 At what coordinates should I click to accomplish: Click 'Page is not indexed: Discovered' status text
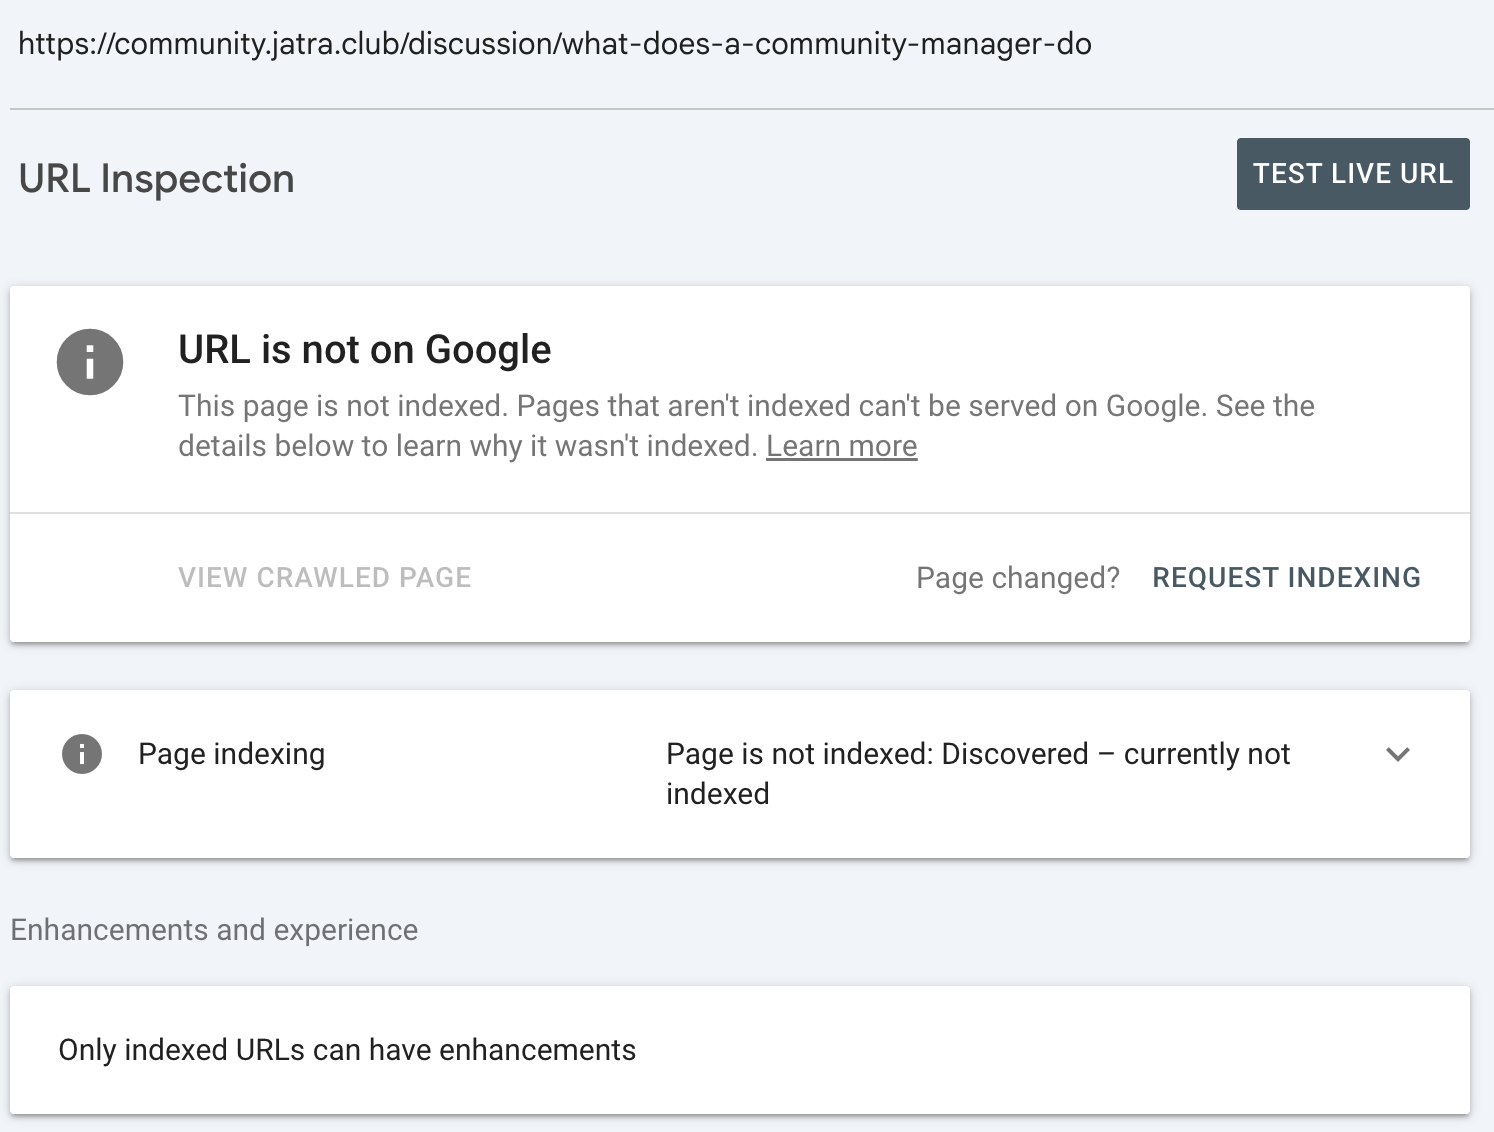[978, 773]
